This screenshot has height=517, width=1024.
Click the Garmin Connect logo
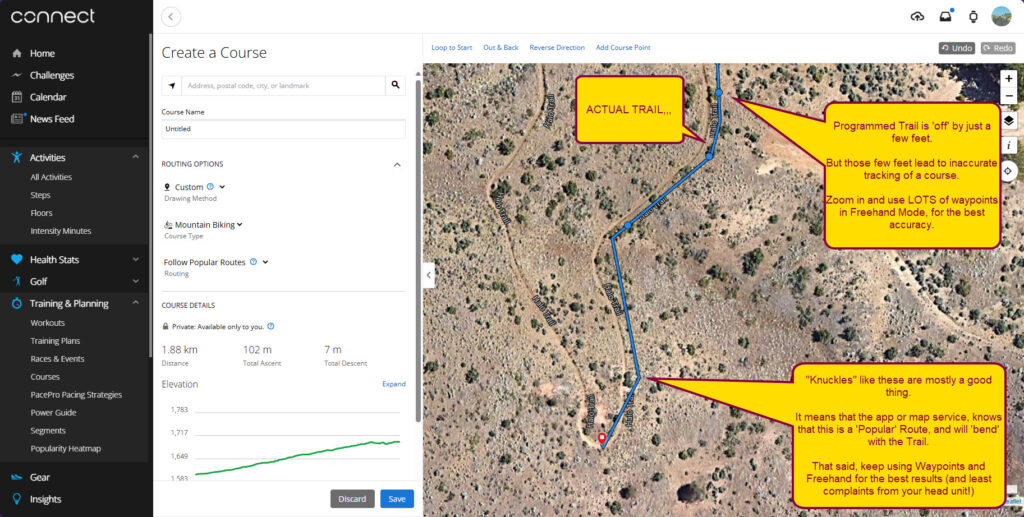point(53,16)
